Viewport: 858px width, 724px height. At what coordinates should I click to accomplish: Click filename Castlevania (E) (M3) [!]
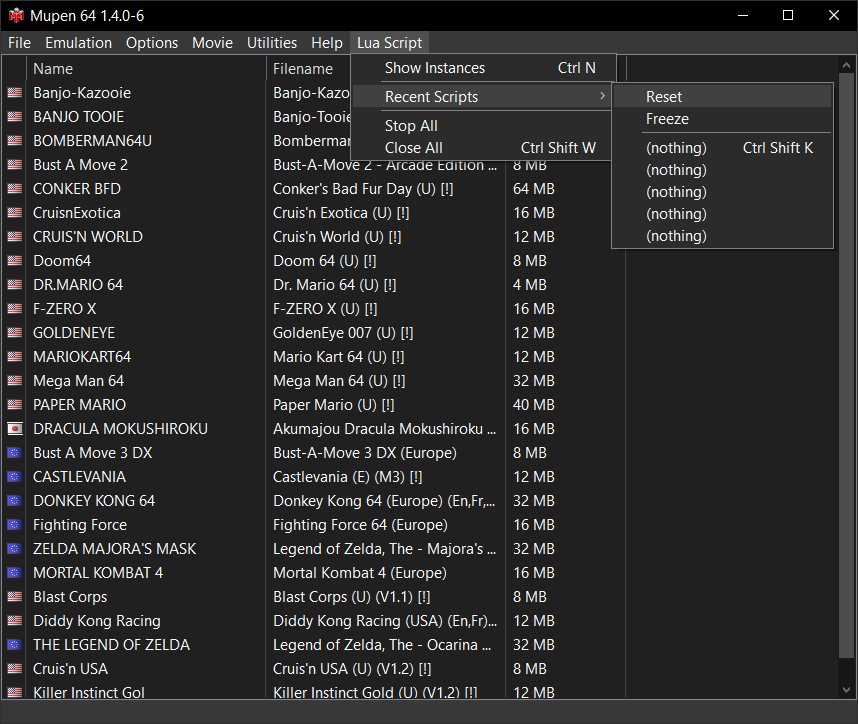[x=347, y=477]
